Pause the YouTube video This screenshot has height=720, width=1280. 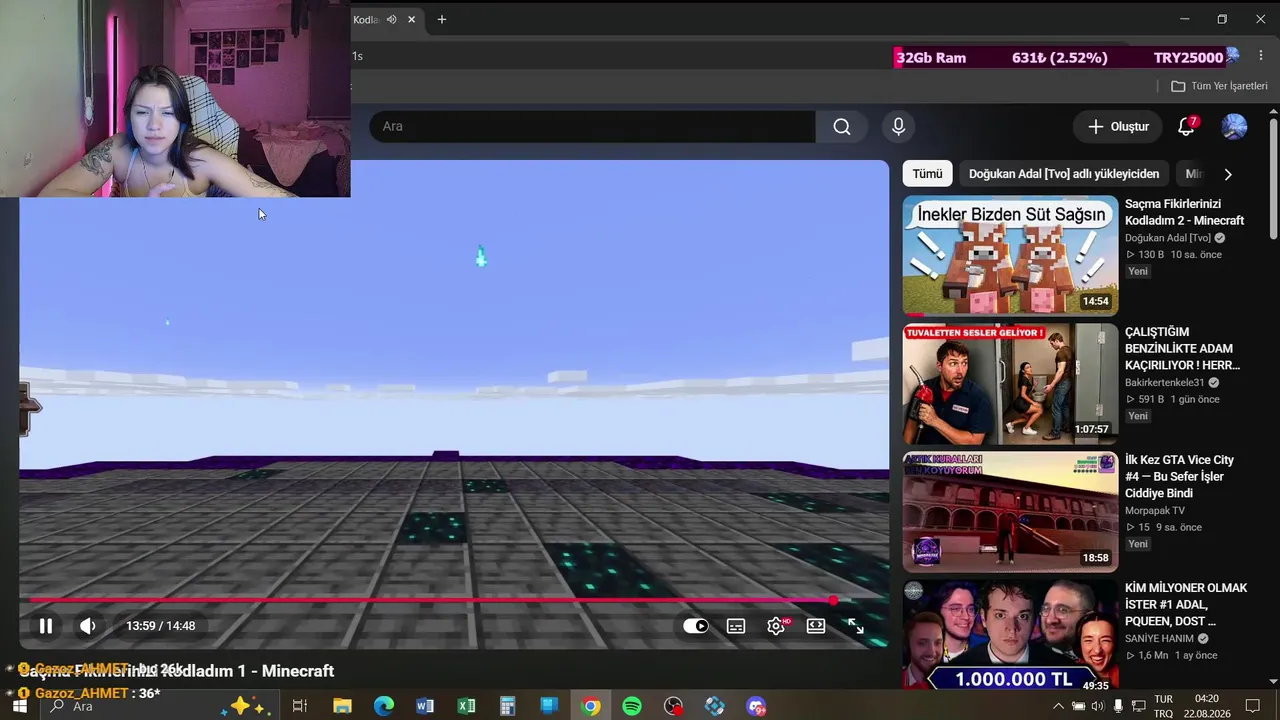click(45, 626)
